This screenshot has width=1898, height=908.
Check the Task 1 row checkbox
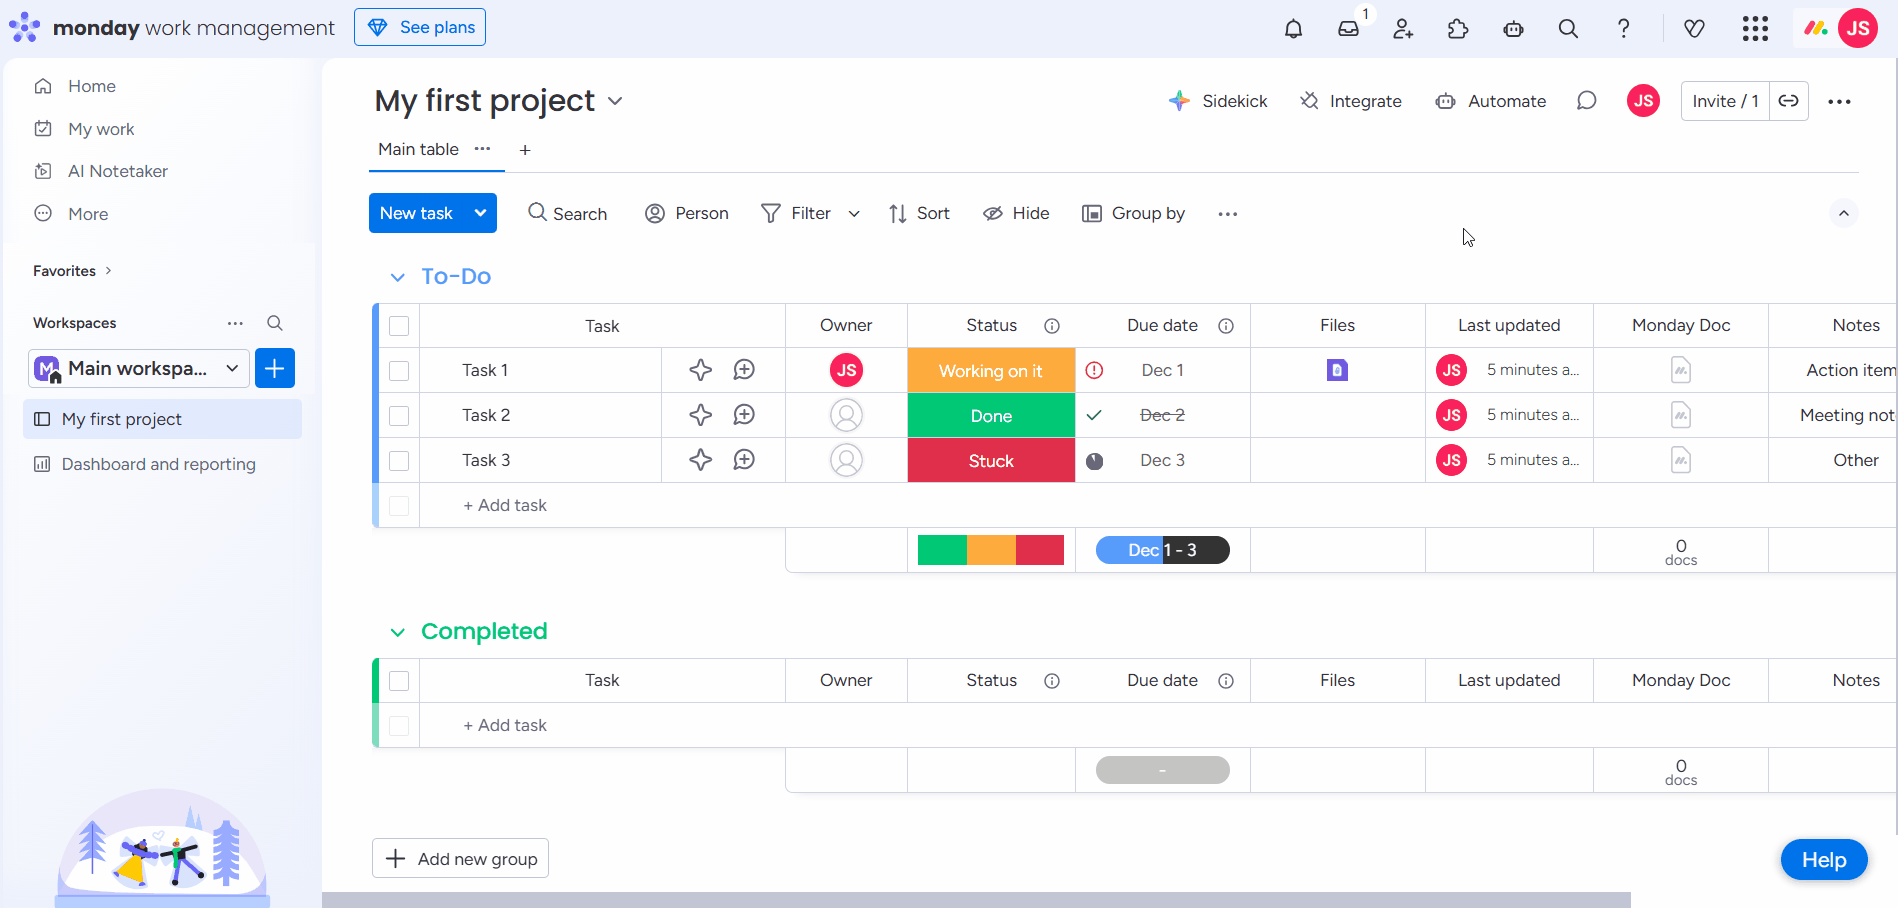[399, 371]
